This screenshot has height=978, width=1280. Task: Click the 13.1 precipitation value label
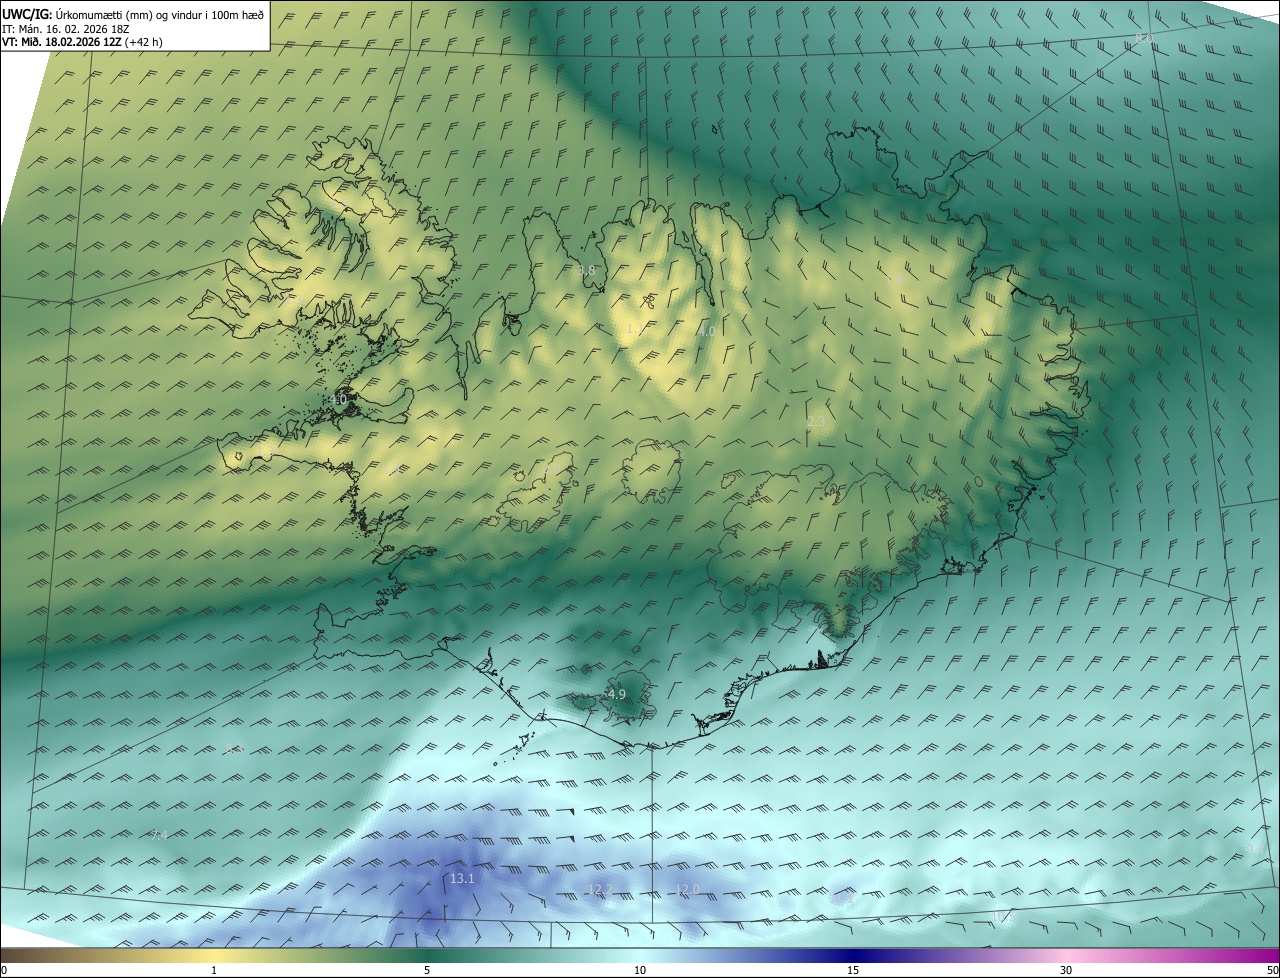[x=462, y=878]
